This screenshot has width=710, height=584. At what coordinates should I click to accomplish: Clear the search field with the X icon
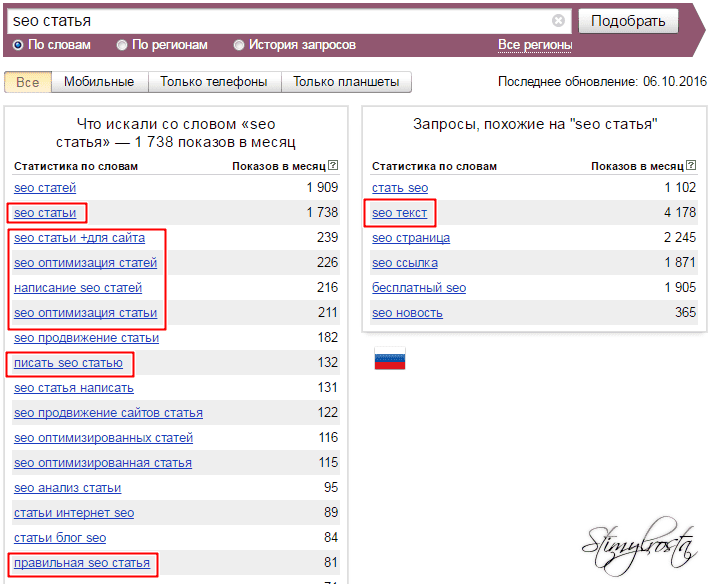tap(558, 21)
